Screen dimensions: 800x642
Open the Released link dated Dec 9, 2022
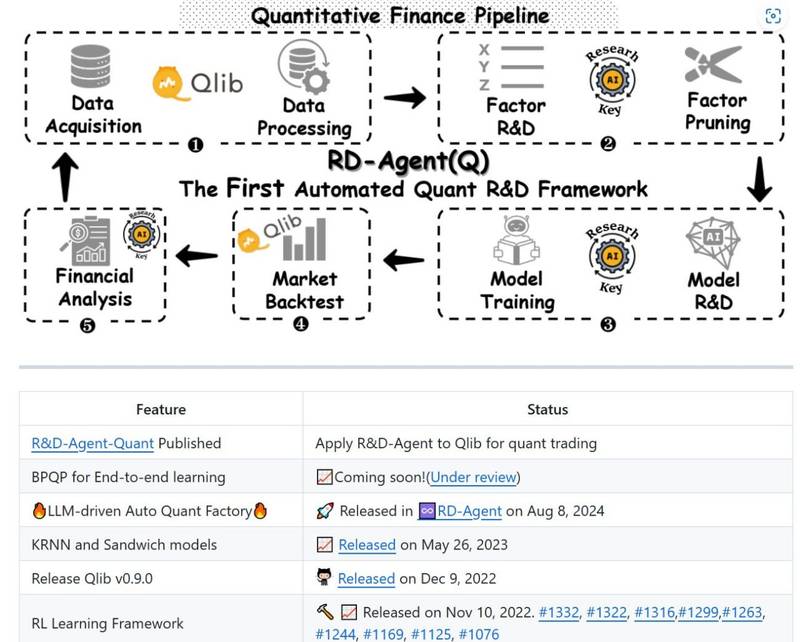point(366,578)
